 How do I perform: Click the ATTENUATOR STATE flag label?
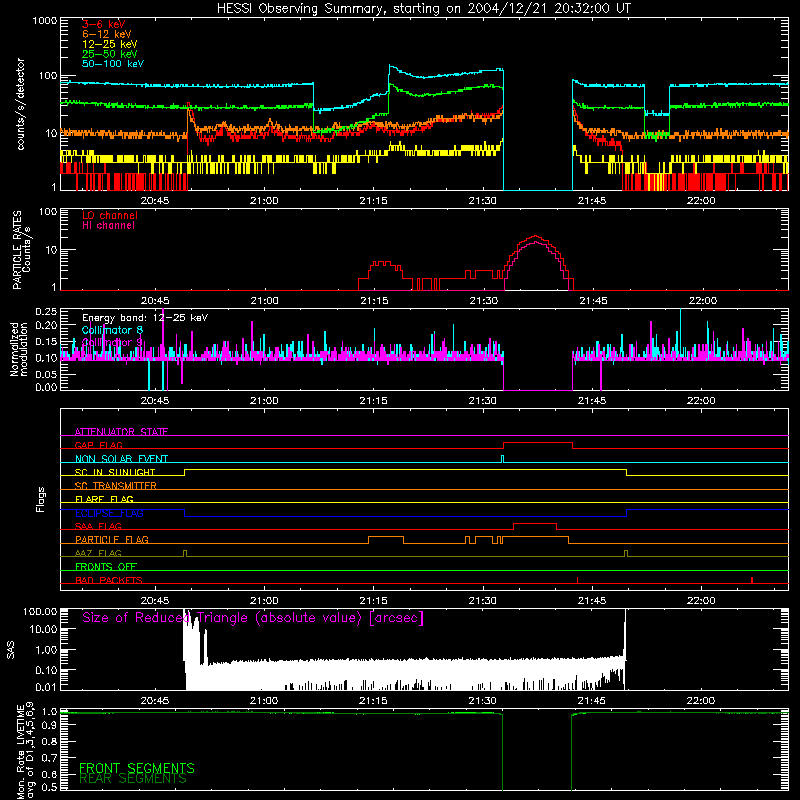(121, 432)
